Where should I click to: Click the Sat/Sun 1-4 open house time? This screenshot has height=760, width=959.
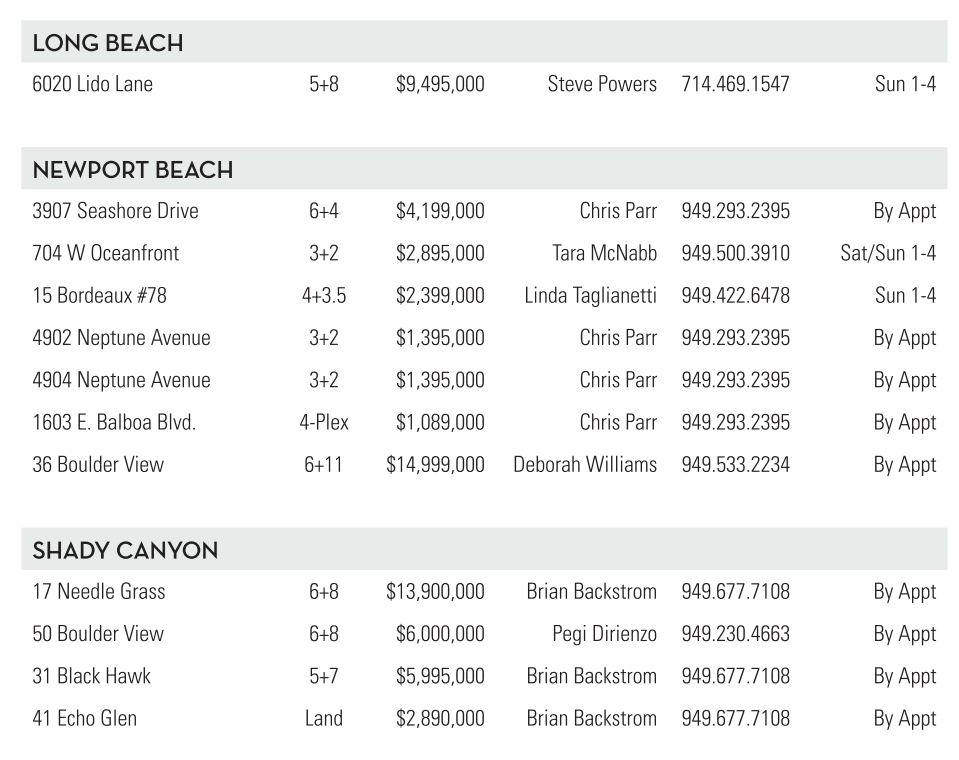(x=888, y=253)
